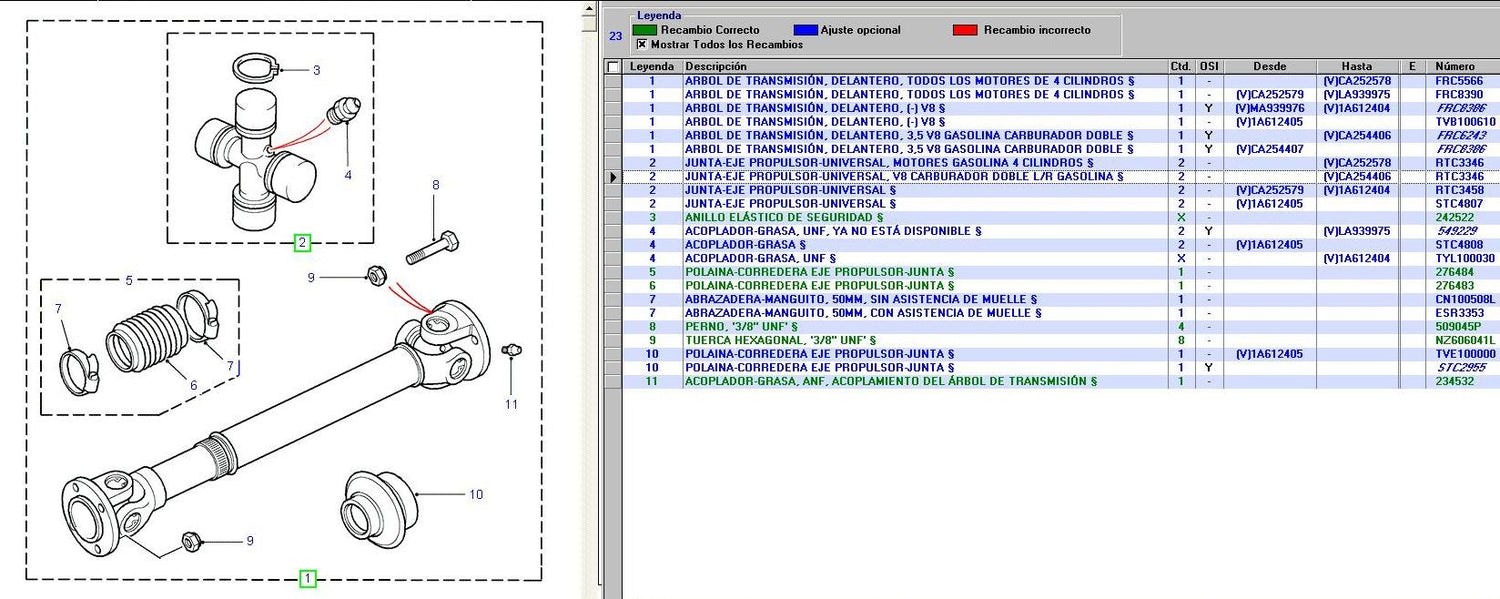
Task: Toggle the Mostrar Todos los Recambios checkbox
Action: (642, 44)
